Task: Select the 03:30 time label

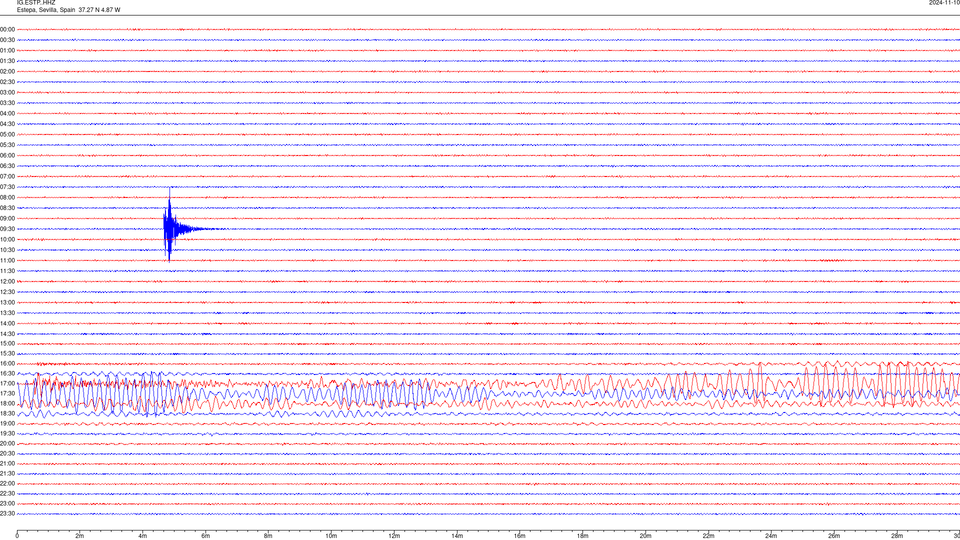Action: pyautogui.click(x=7, y=103)
